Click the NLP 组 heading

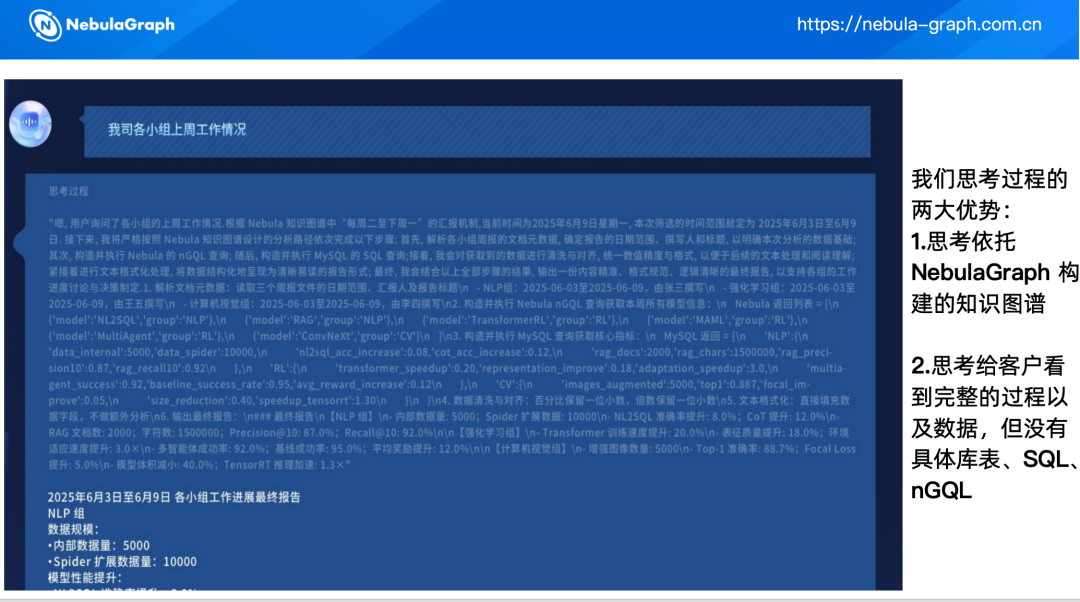pyautogui.click(x=66, y=513)
